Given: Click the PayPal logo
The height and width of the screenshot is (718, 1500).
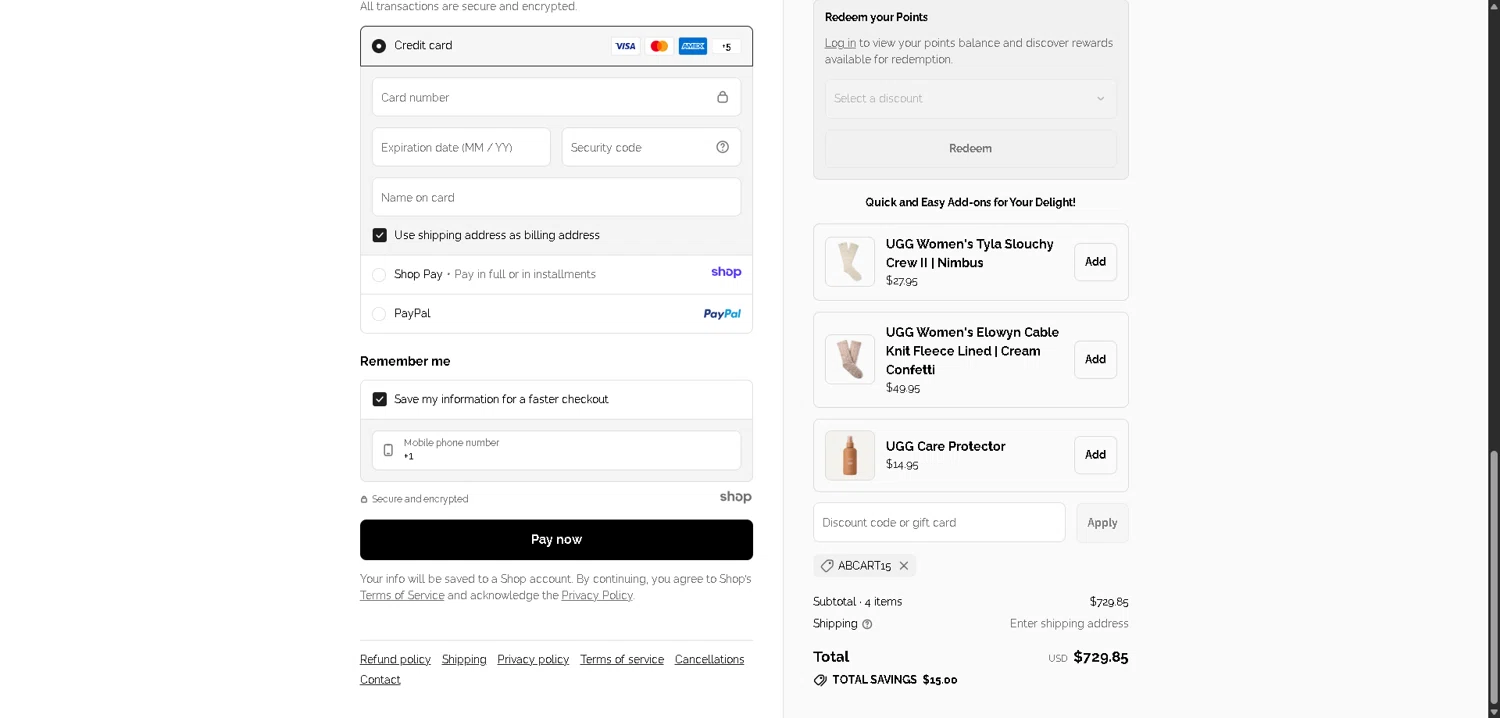Looking at the screenshot, I should point(722,314).
